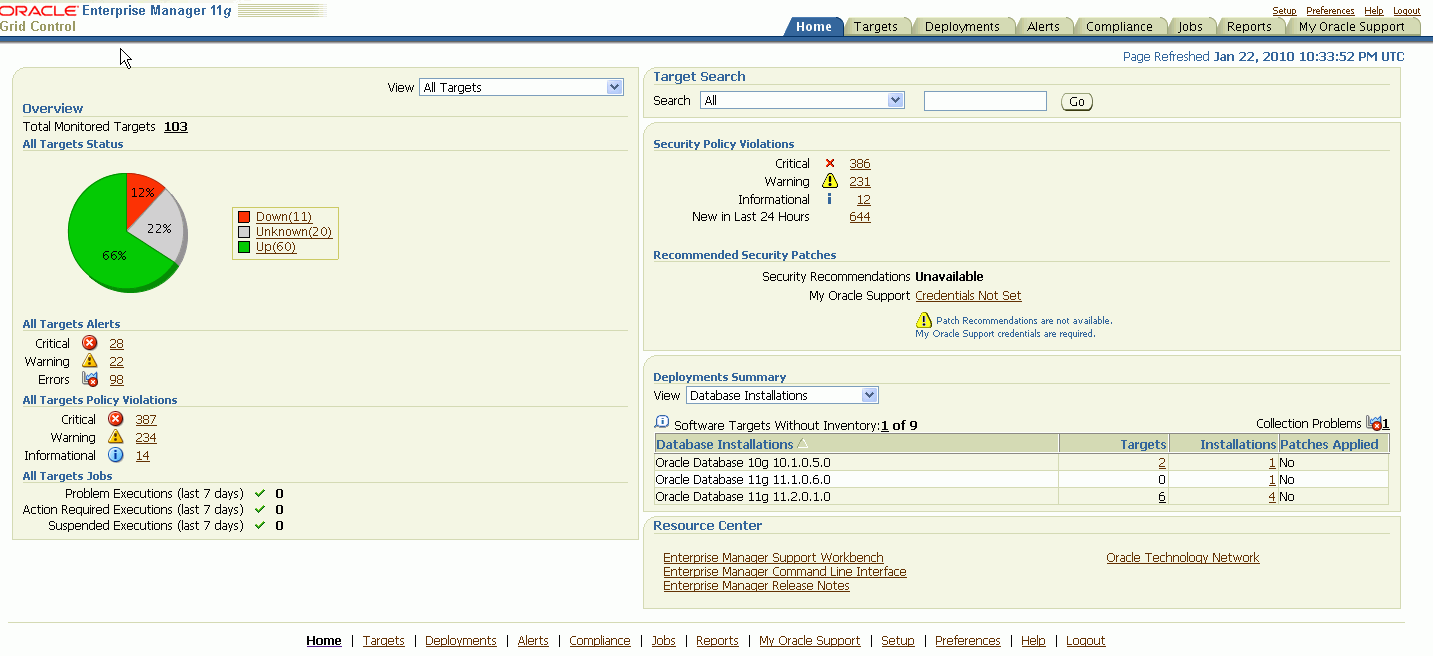Open Enterprise Manager Release Notes link
1433x656 pixels.
point(756,586)
